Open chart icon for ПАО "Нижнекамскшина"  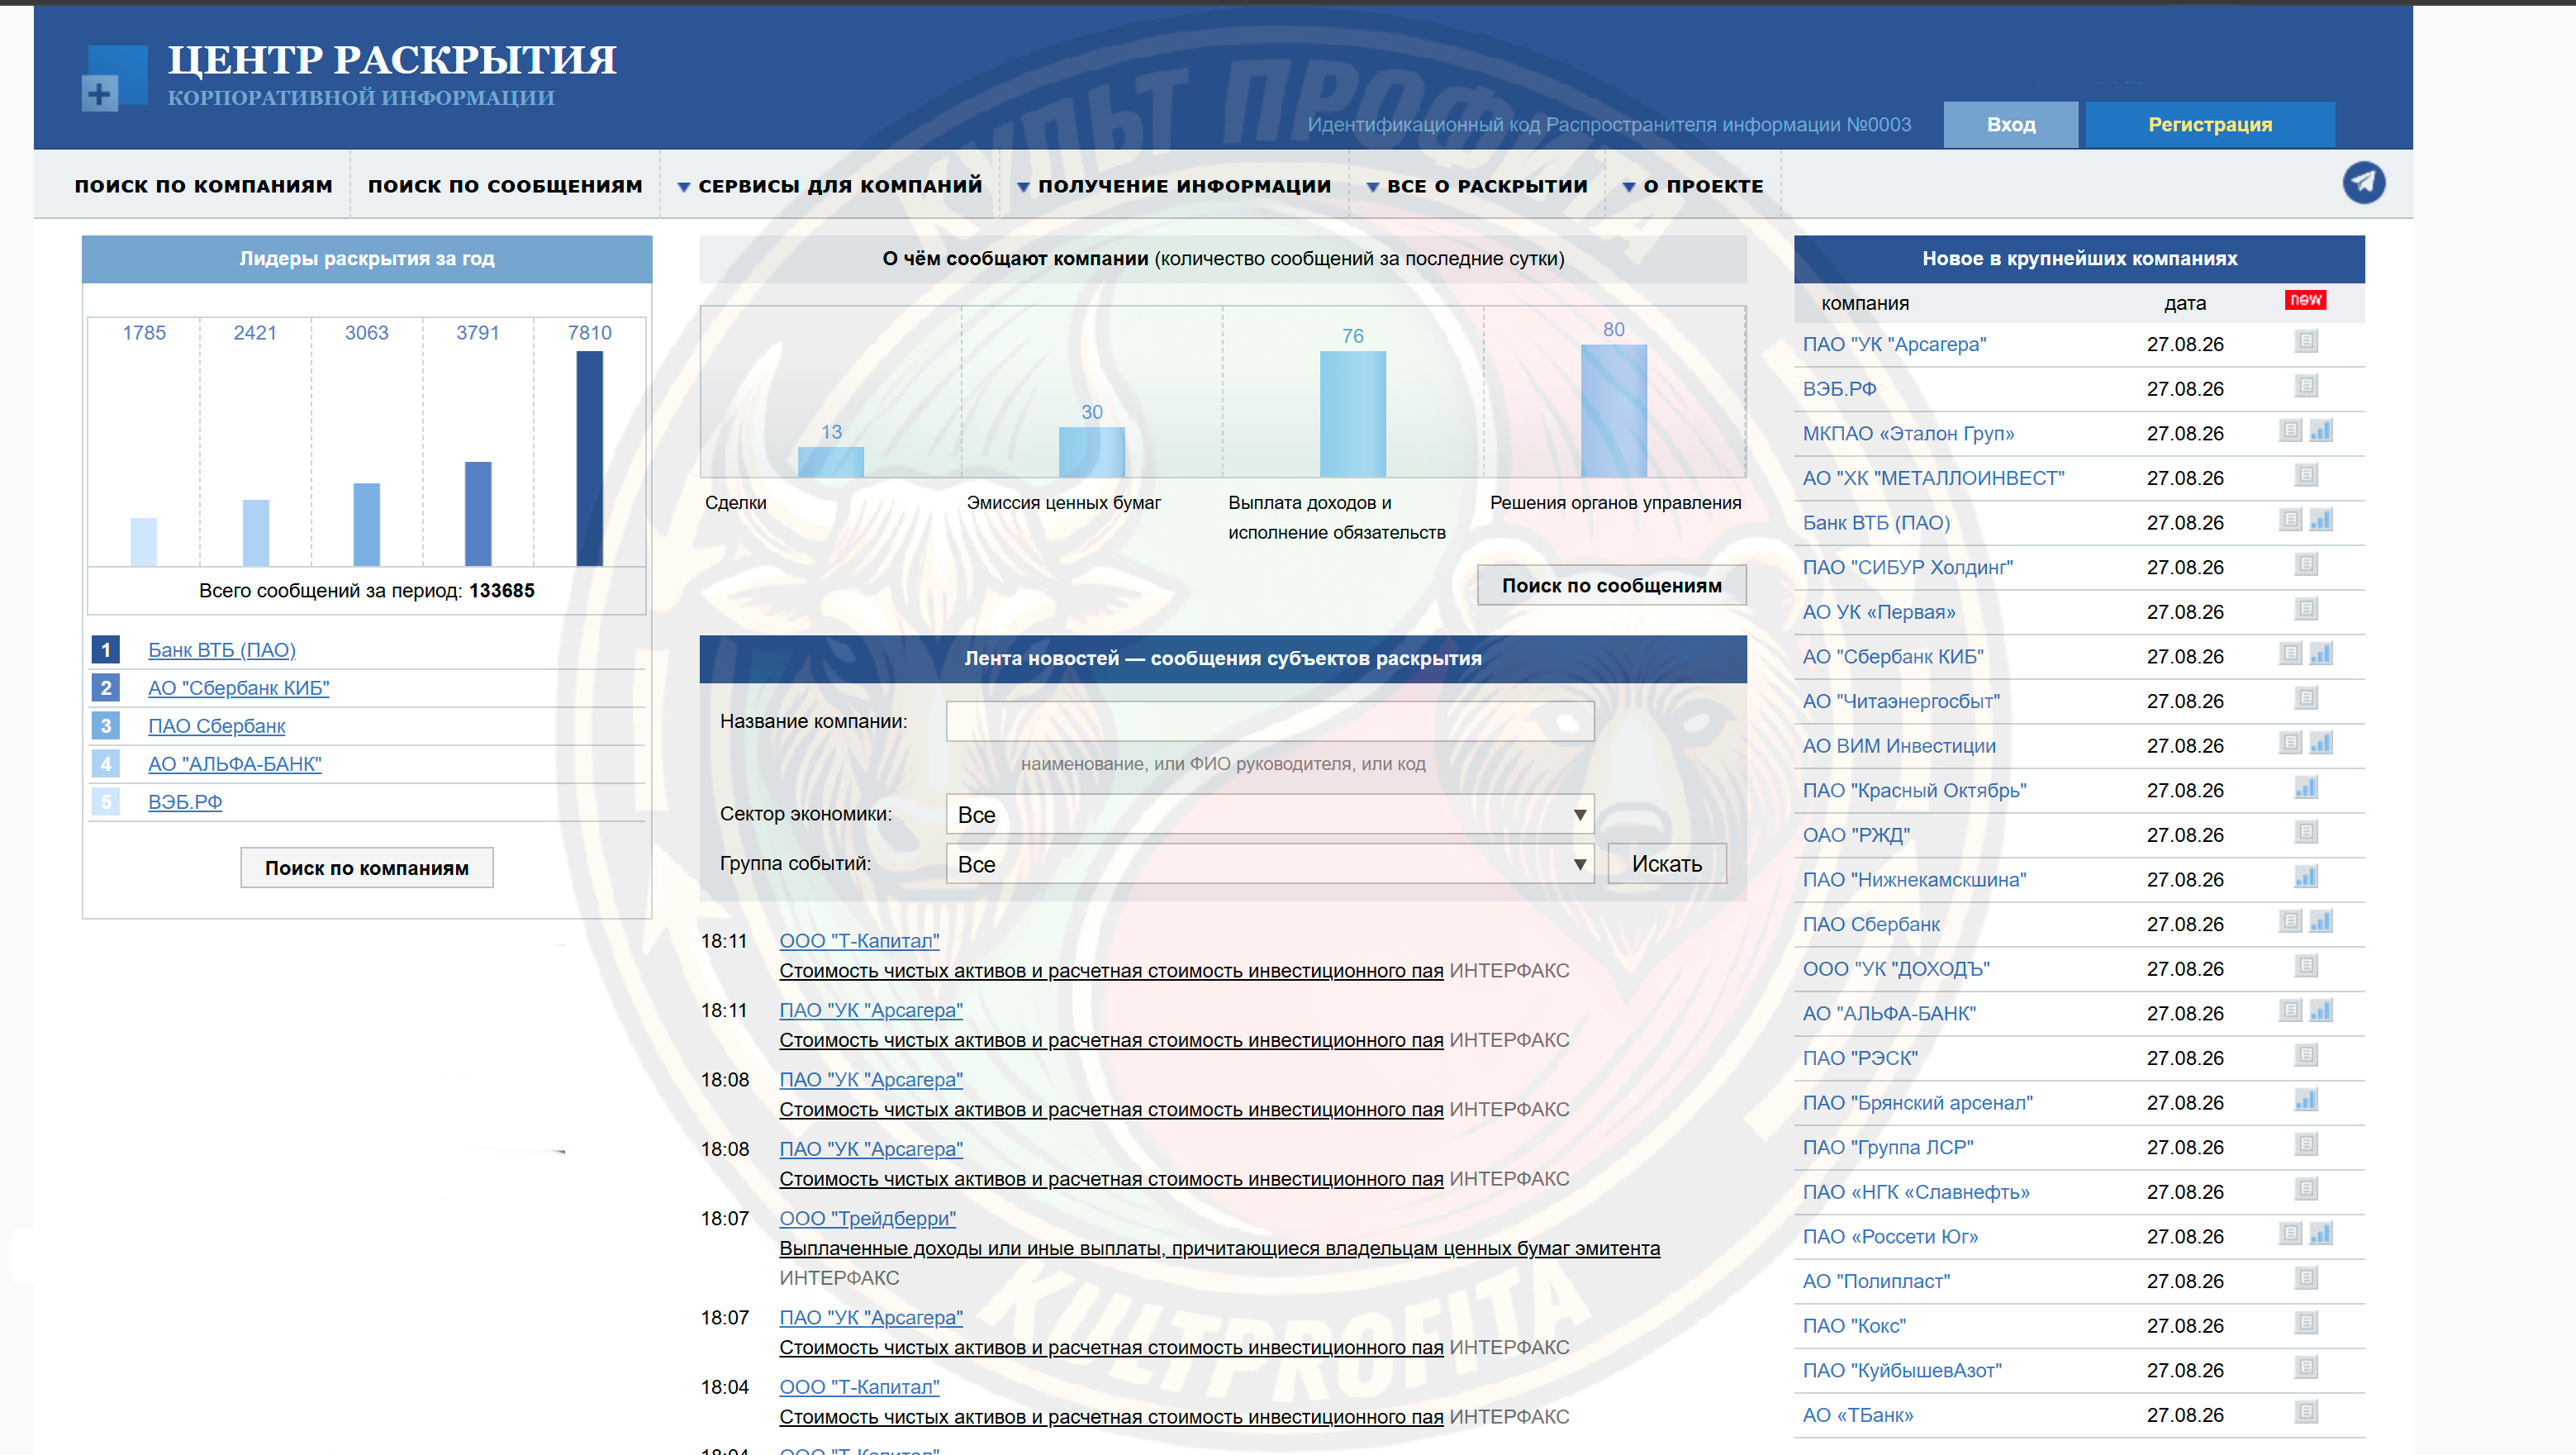click(x=2305, y=877)
